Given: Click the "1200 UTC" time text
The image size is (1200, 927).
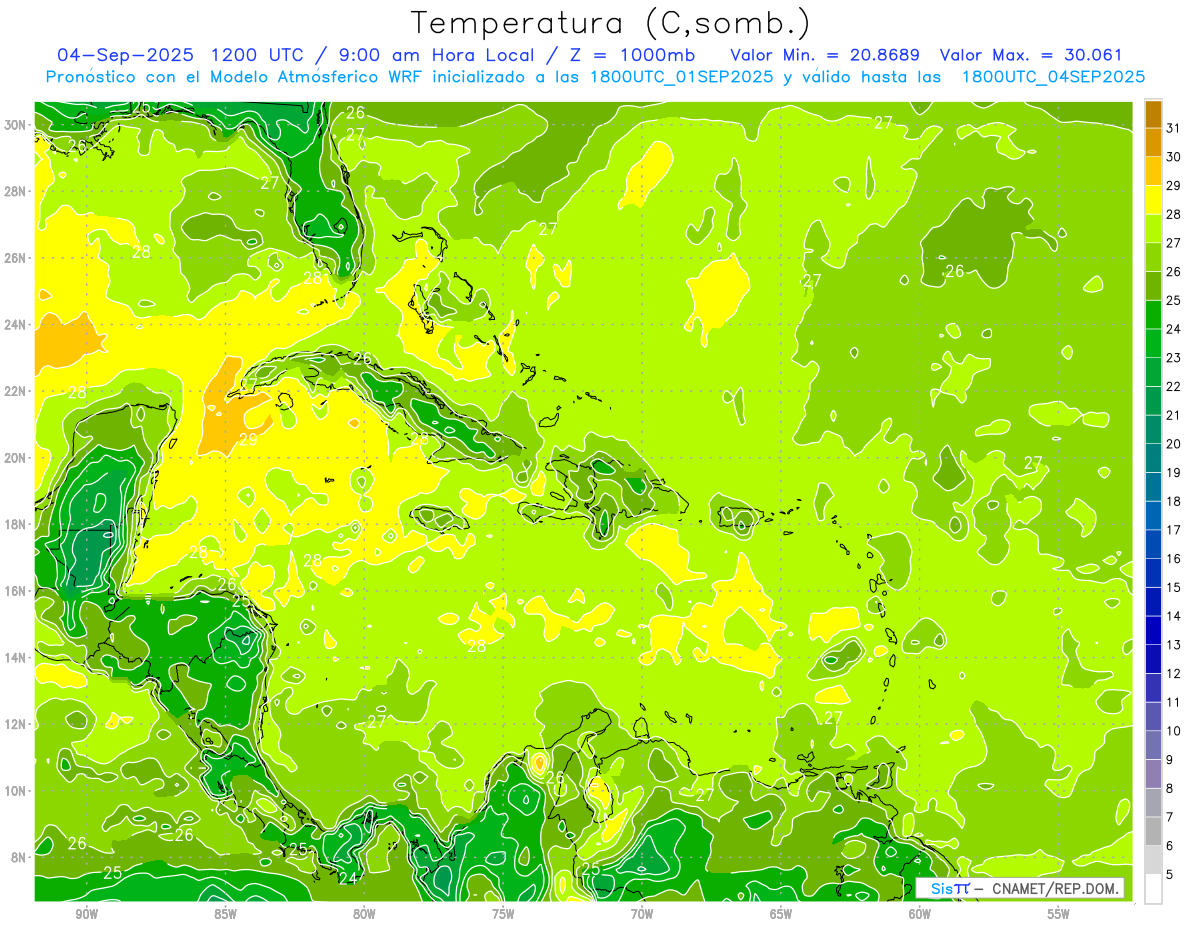Looking at the screenshot, I should (x=259, y=55).
